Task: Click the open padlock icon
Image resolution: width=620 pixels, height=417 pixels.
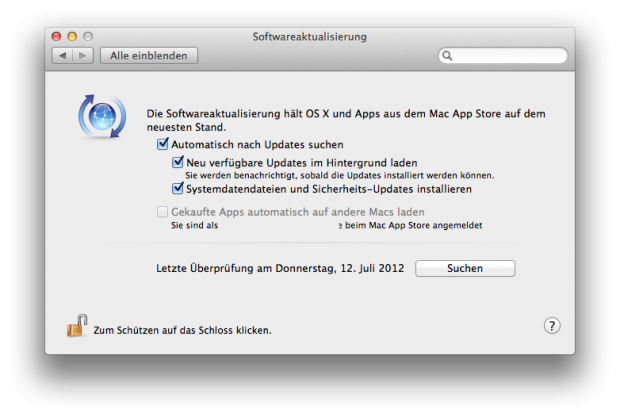Action: pyautogui.click(x=77, y=326)
